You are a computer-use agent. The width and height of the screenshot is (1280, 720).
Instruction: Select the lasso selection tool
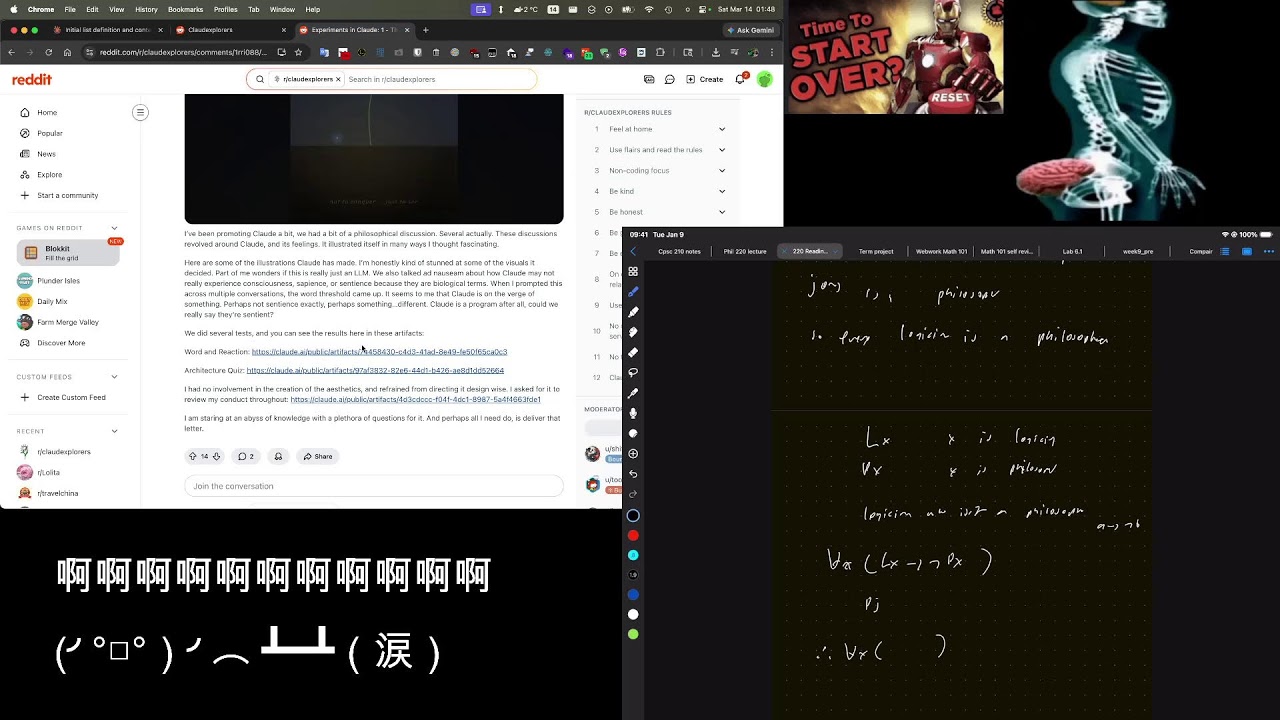tap(633, 372)
